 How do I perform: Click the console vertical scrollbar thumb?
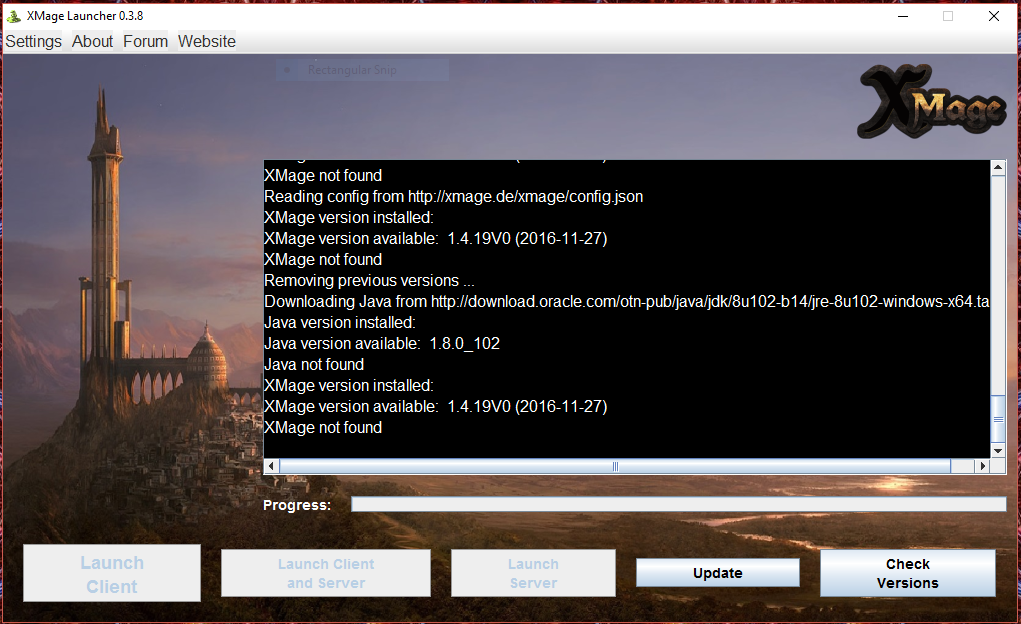pos(997,419)
